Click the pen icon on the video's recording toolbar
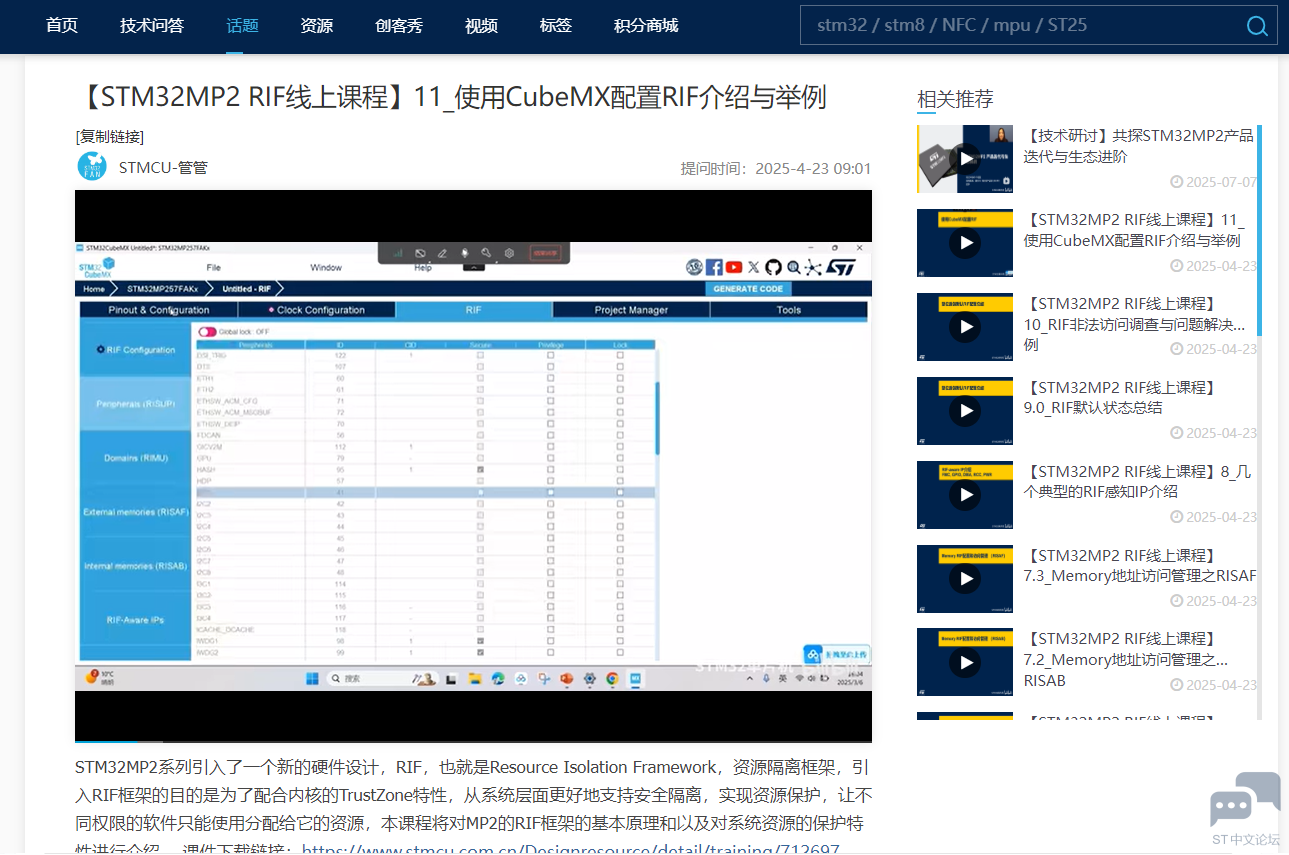 [442, 254]
